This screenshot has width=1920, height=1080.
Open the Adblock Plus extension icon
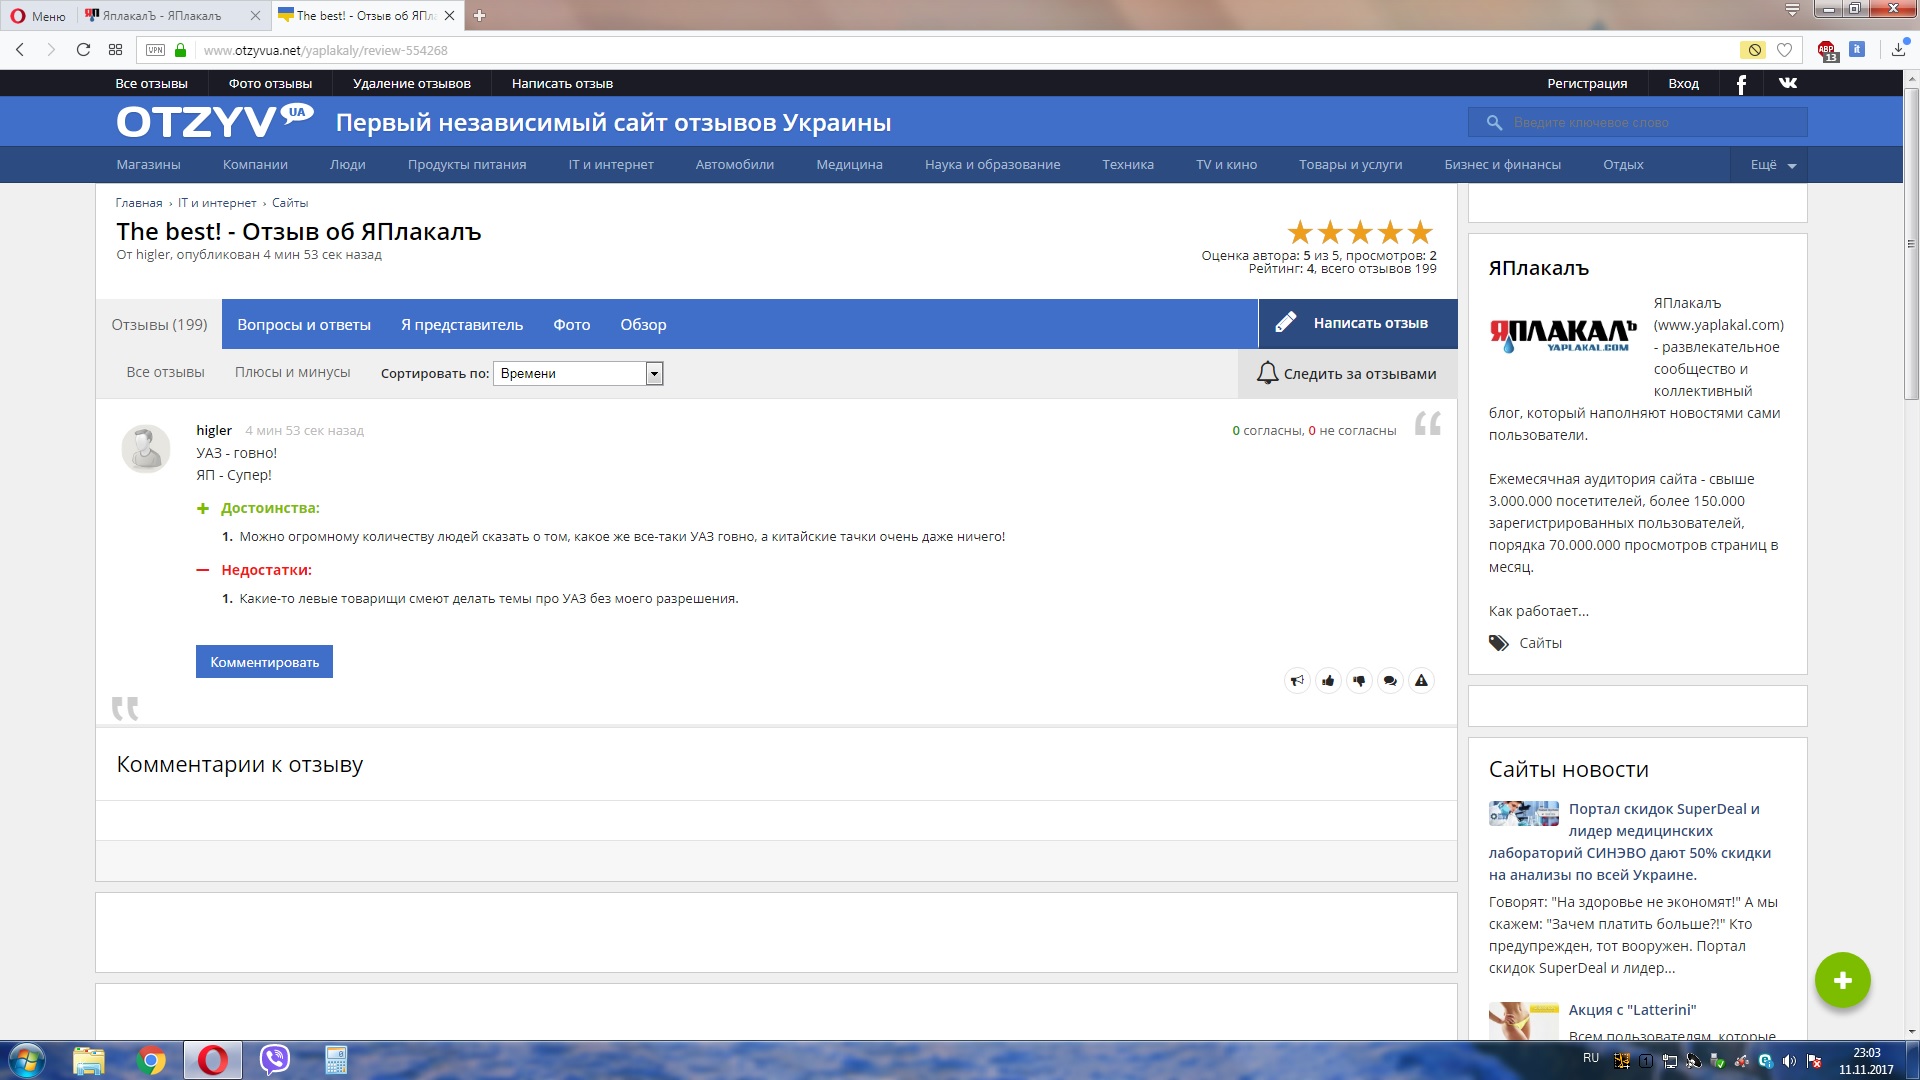pos(1827,50)
